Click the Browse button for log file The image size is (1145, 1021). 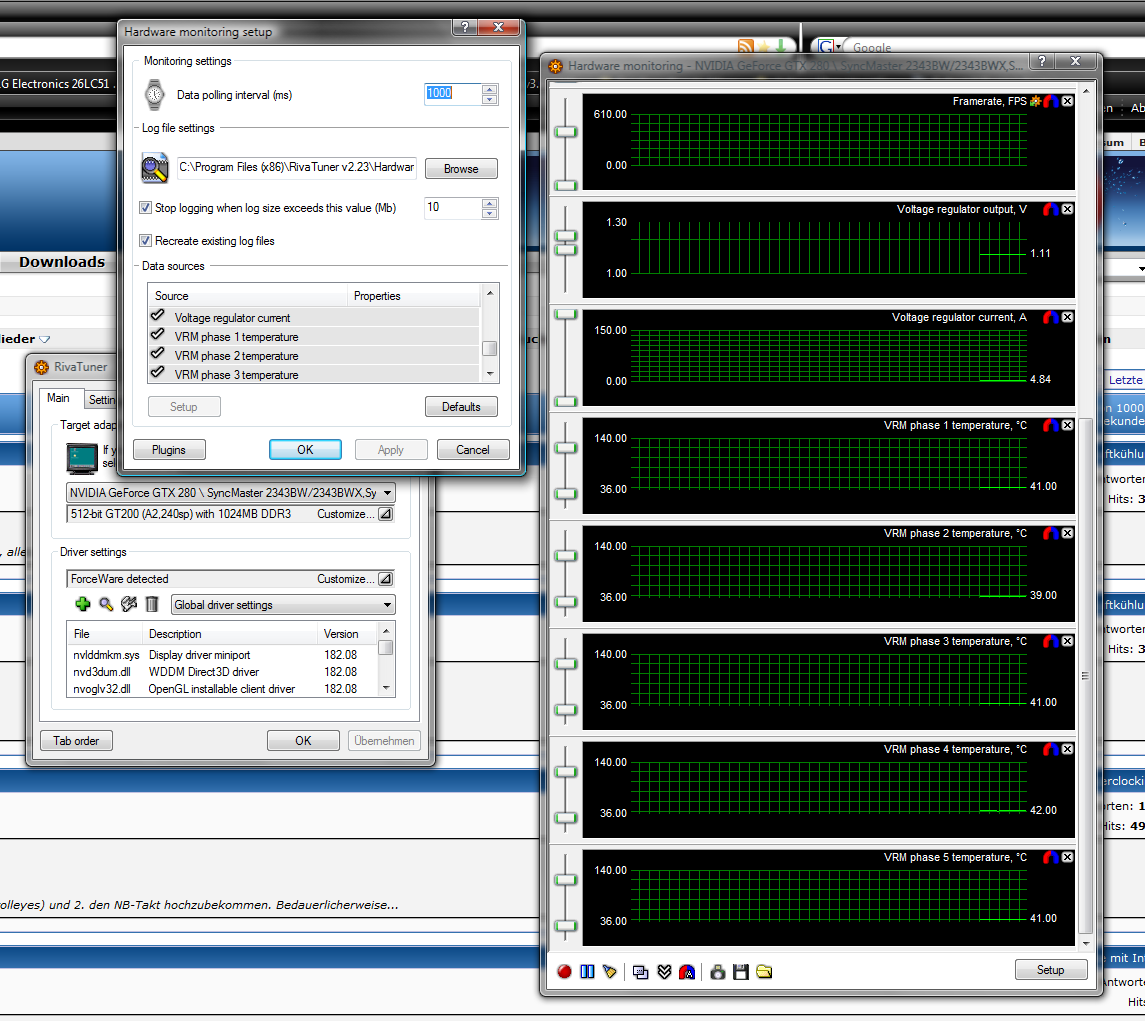click(462, 169)
